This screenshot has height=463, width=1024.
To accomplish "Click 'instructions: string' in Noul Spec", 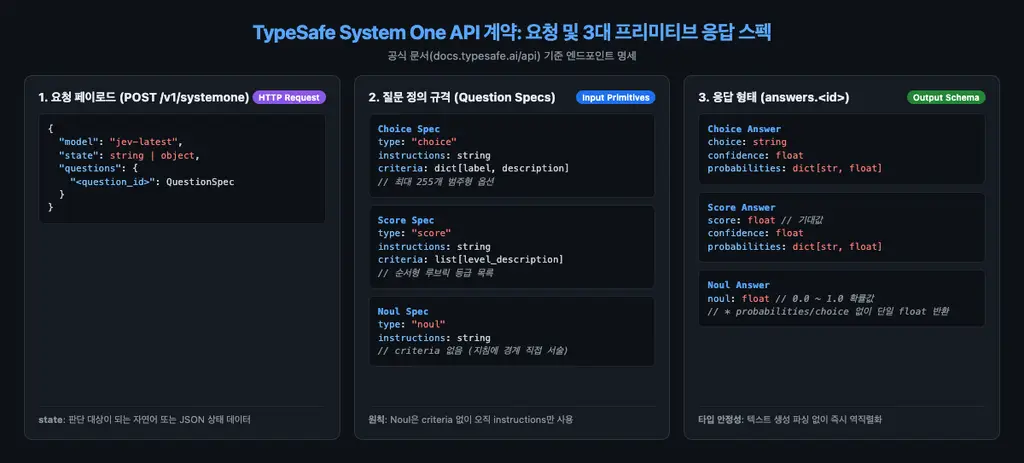I will 434,338.
